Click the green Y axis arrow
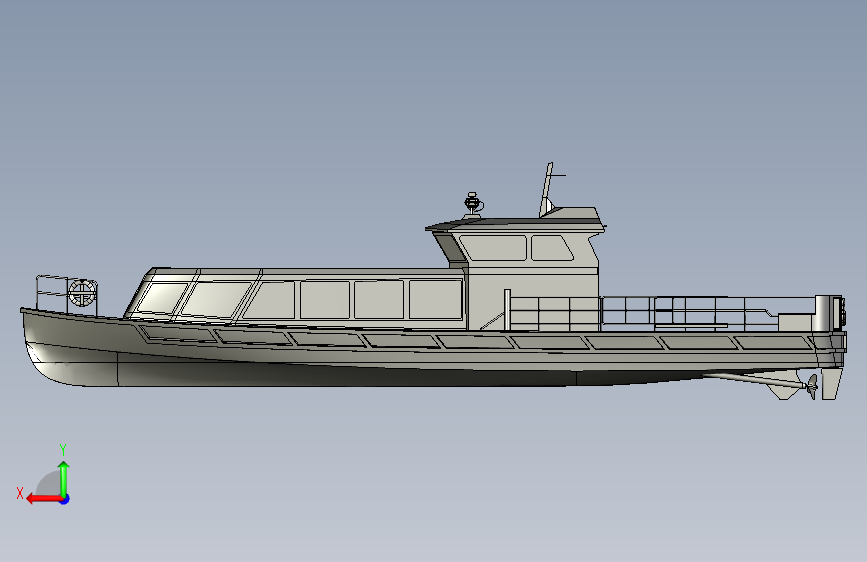The image size is (867, 562). (x=64, y=479)
